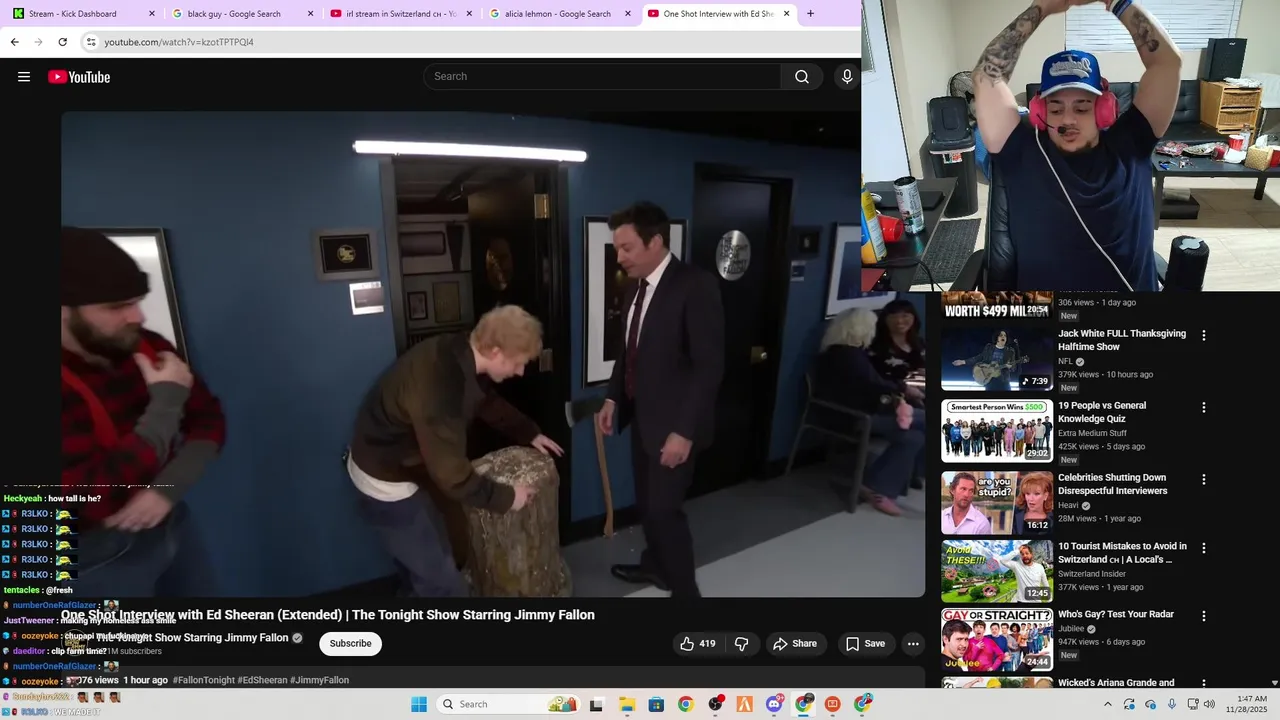Close the black guy Google Search tab

pyautogui.click(x=310, y=14)
